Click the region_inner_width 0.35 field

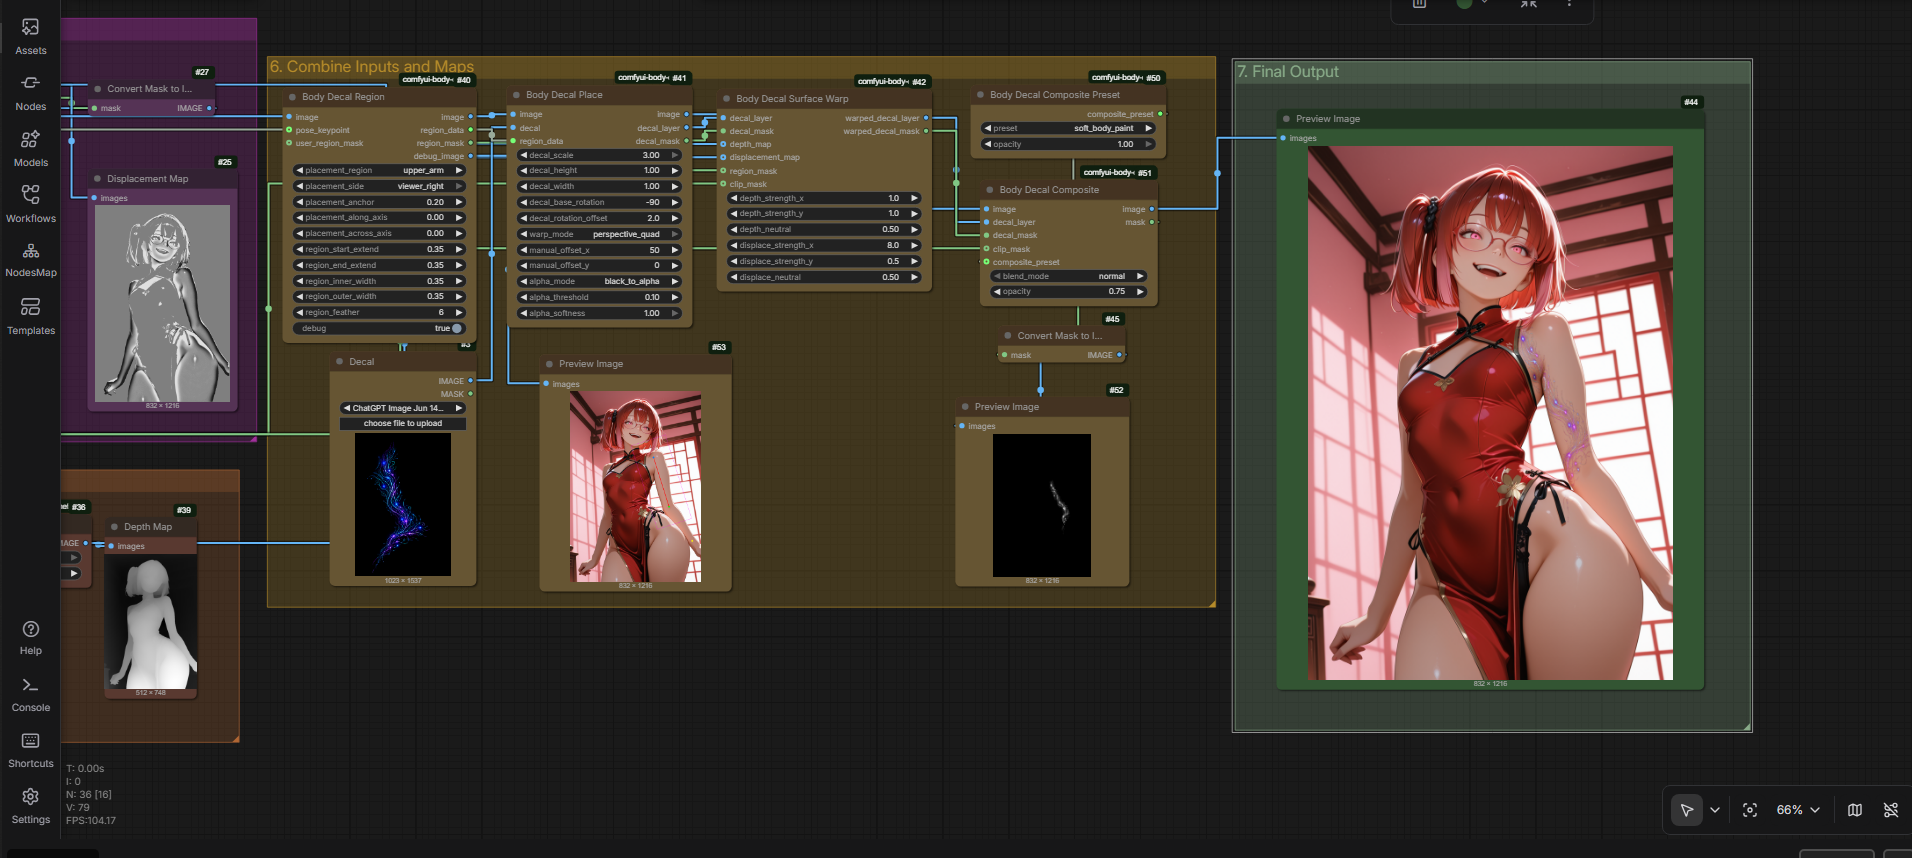pyautogui.click(x=379, y=281)
